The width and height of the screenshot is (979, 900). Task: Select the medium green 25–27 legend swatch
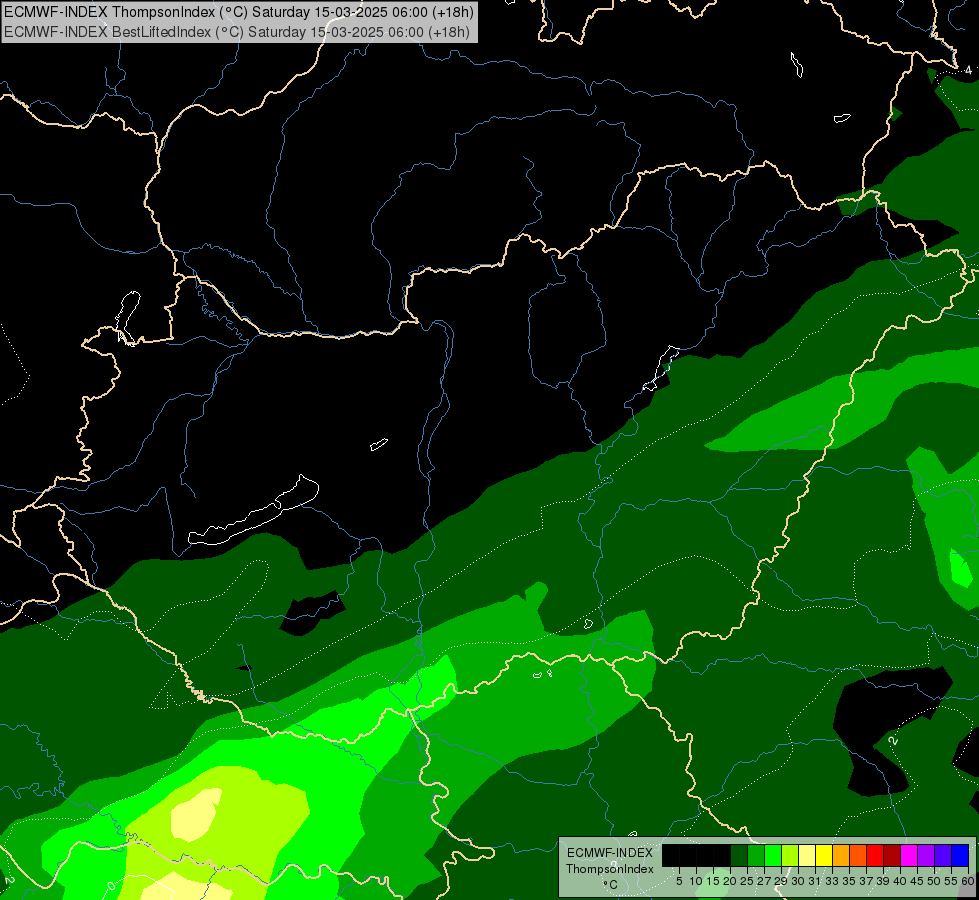pos(756,855)
